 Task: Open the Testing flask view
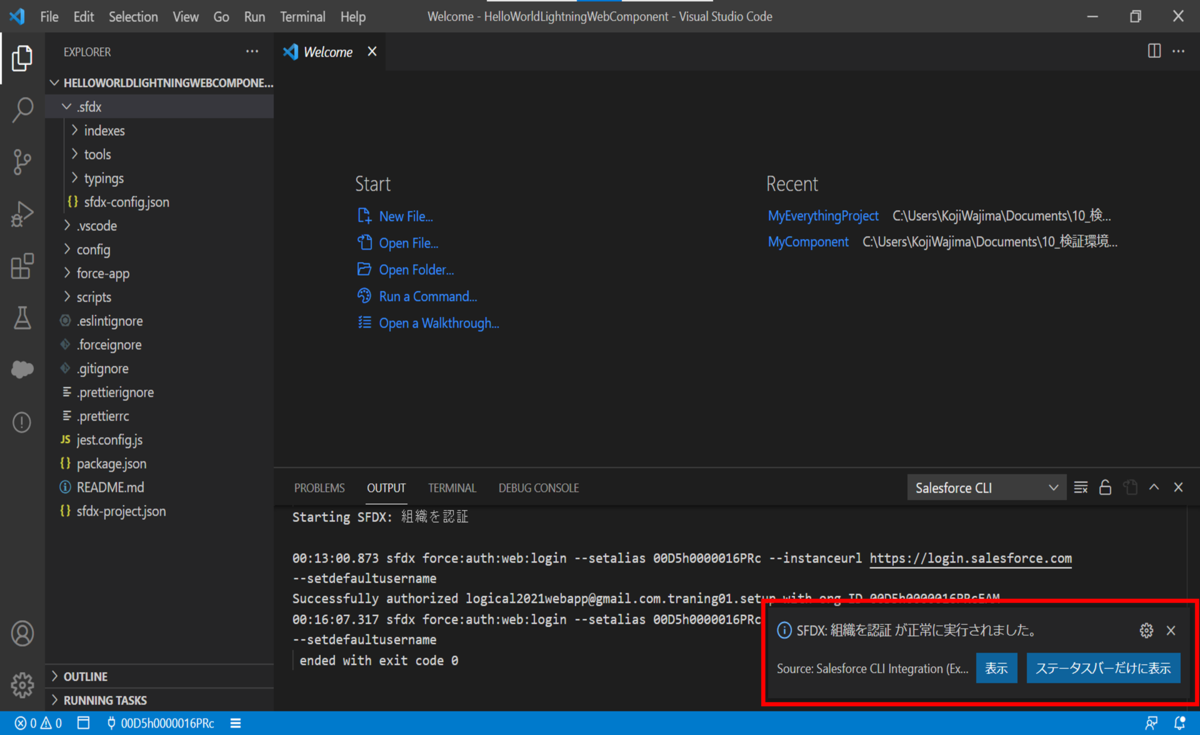[x=22, y=318]
